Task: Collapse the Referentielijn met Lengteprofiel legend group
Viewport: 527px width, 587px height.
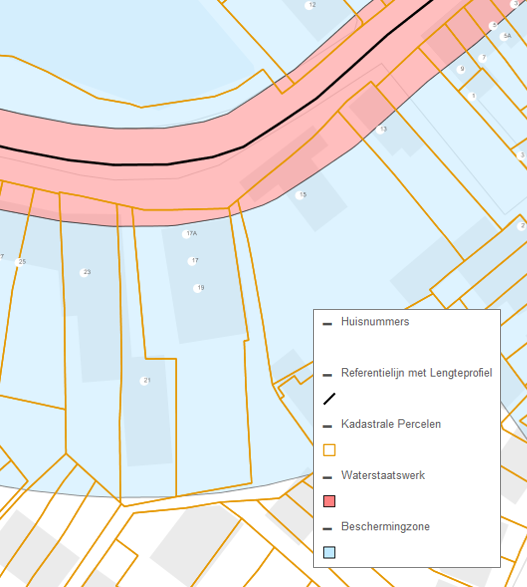Action: click(327, 375)
